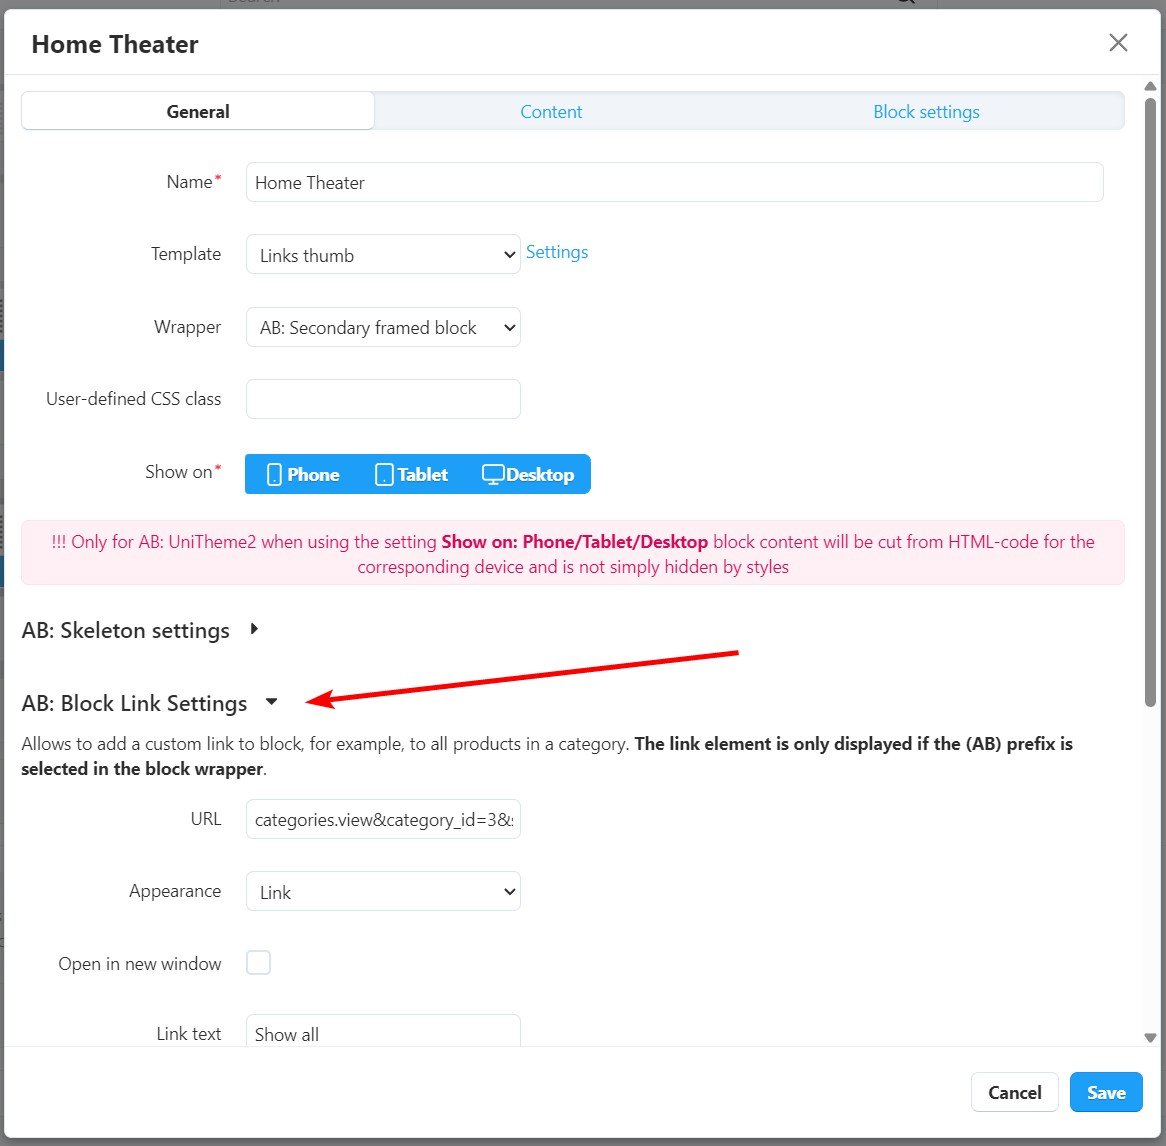
Task: Click the scrollbar down arrow
Action: point(1150,1038)
